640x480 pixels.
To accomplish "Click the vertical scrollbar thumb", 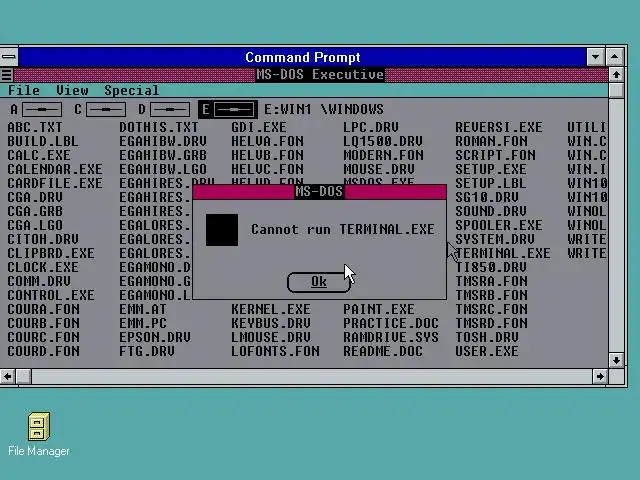I will pyautogui.click(x=616, y=90).
